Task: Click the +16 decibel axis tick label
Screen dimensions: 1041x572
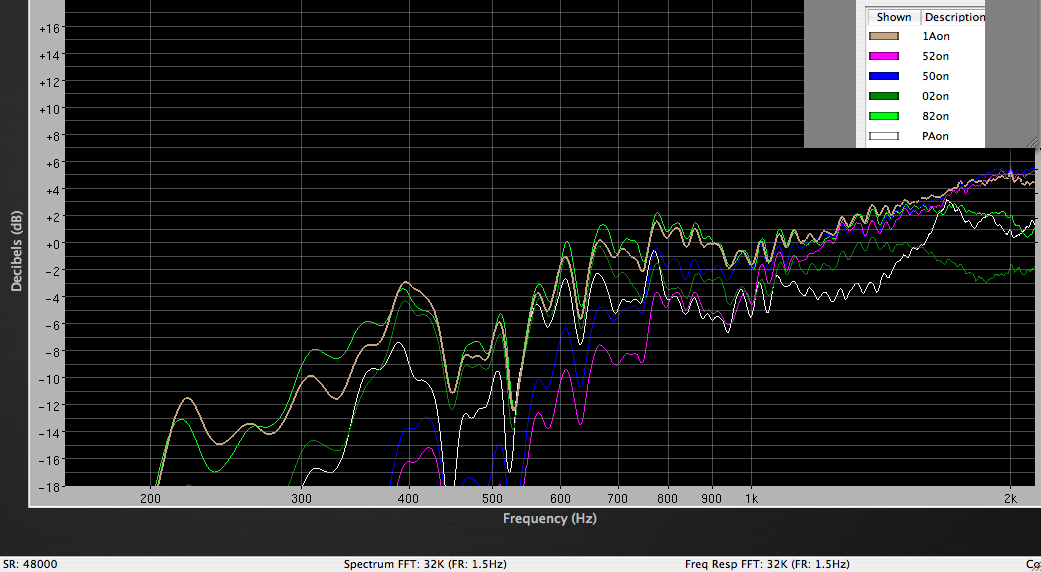Action: [x=50, y=28]
